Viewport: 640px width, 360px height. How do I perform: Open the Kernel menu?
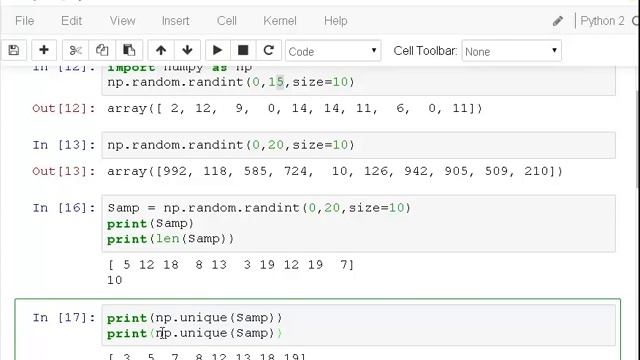[x=280, y=21]
